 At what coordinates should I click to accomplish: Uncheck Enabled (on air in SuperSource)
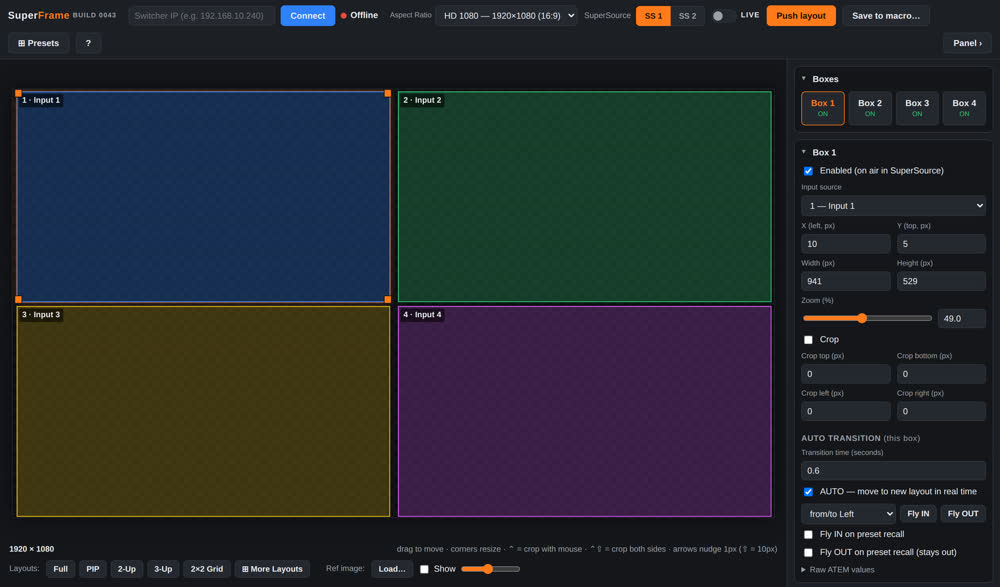(x=808, y=171)
